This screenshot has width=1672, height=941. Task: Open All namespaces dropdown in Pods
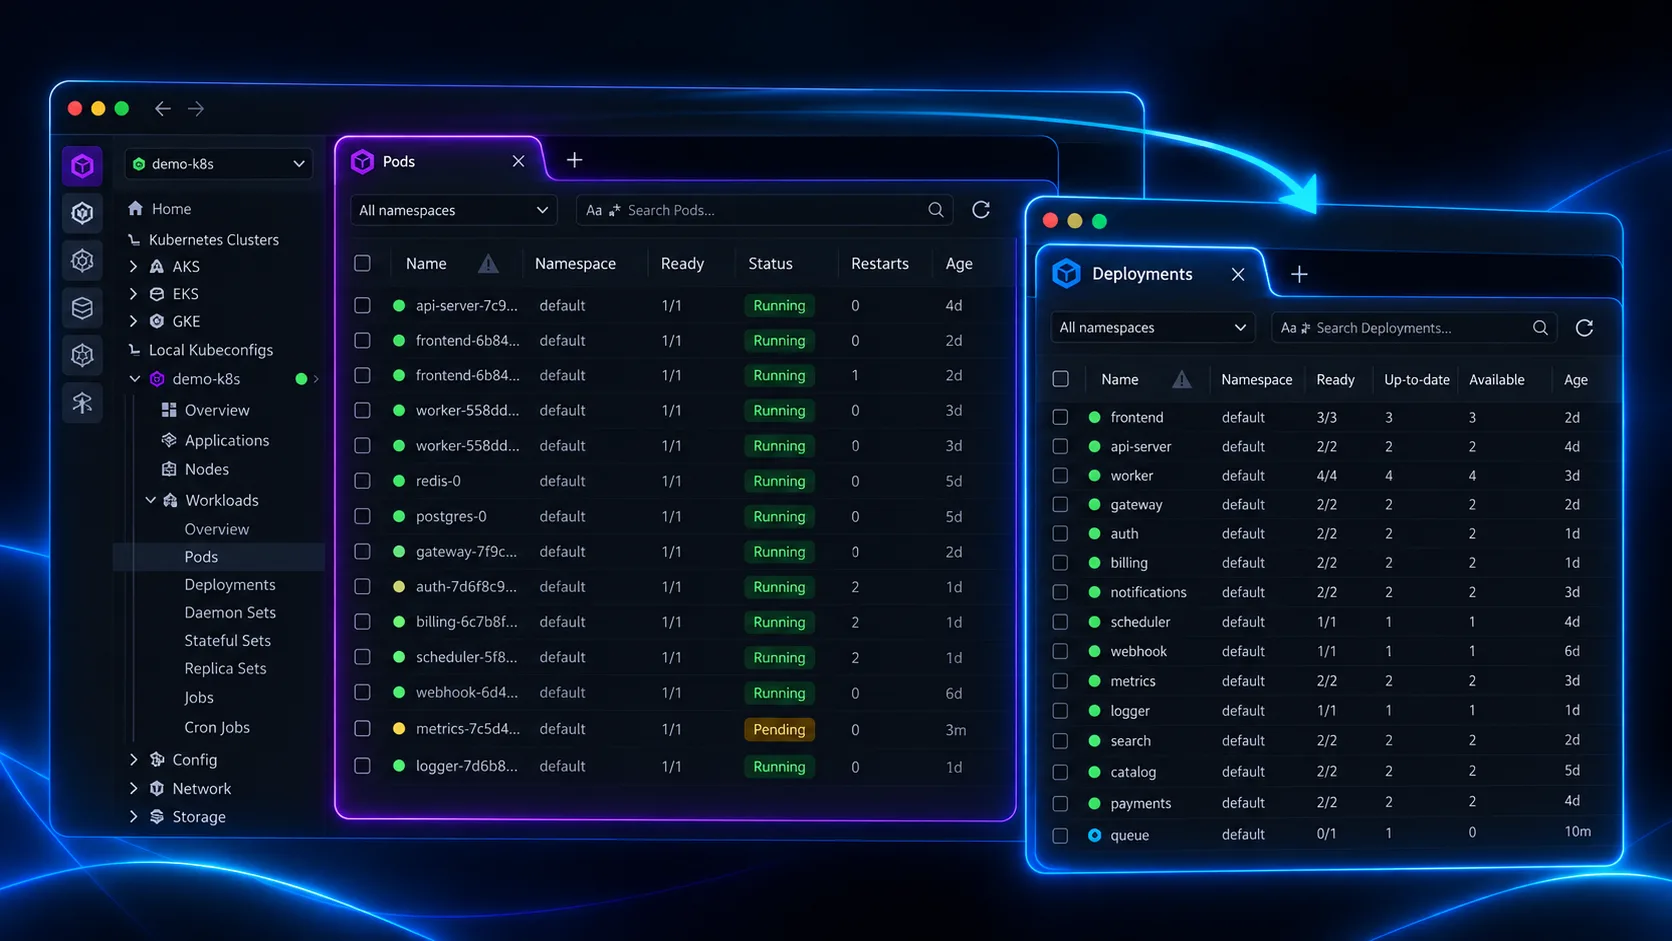pos(454,210)
